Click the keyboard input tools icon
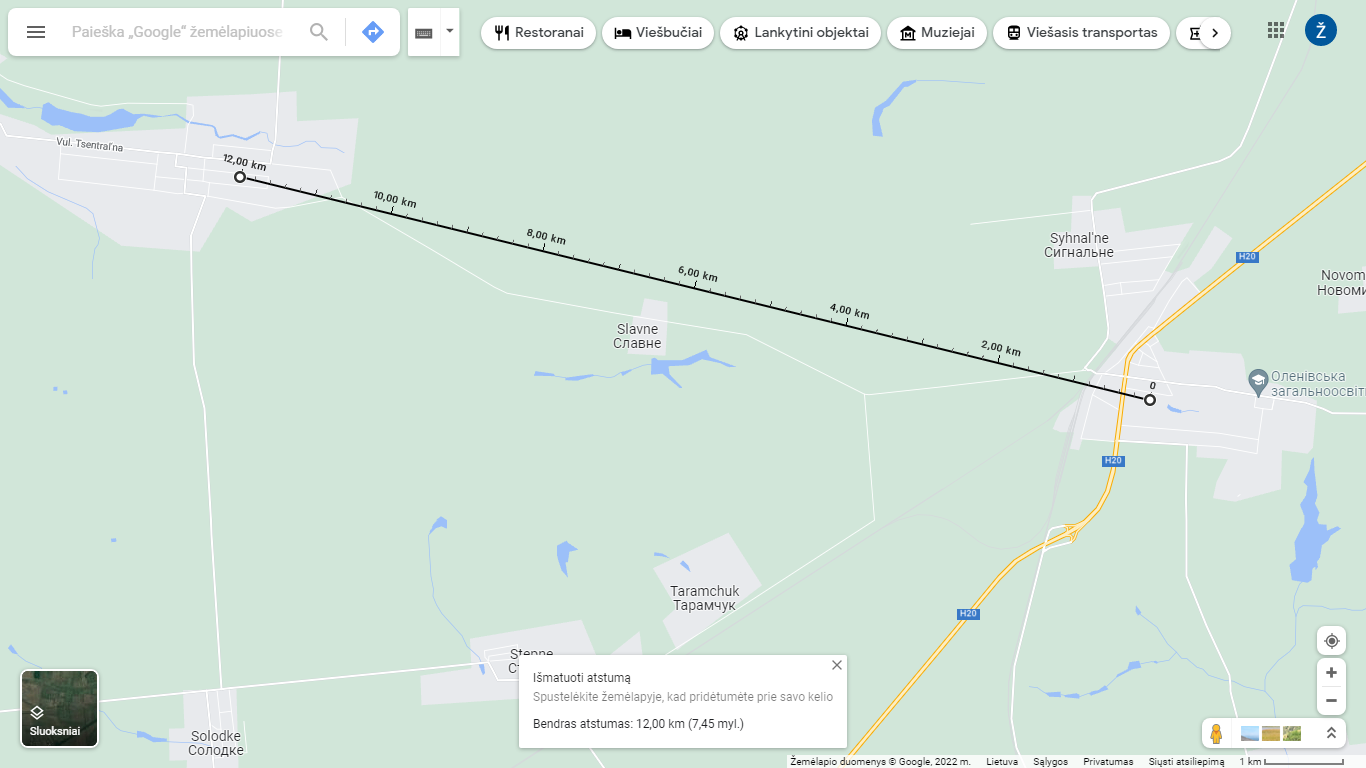The height and width of the screenshot is (768, 1366). [424, 32]
